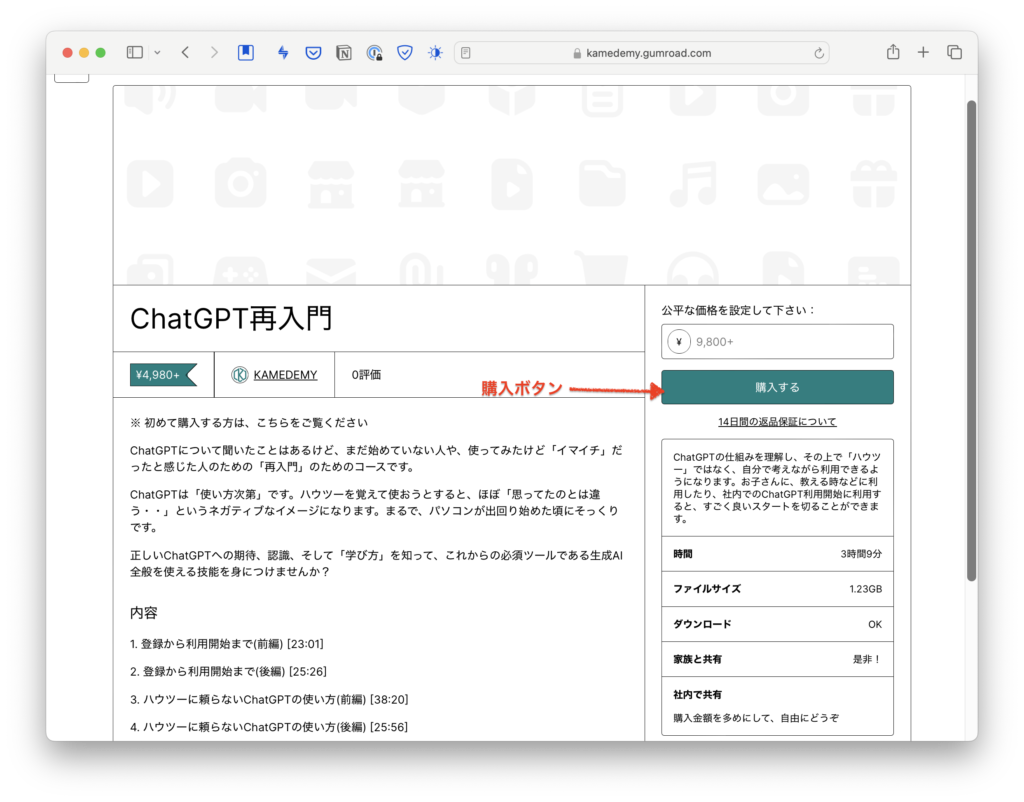Open the Pocket extension
This screenshot has height=802, width=1024.
coord(313,53)
